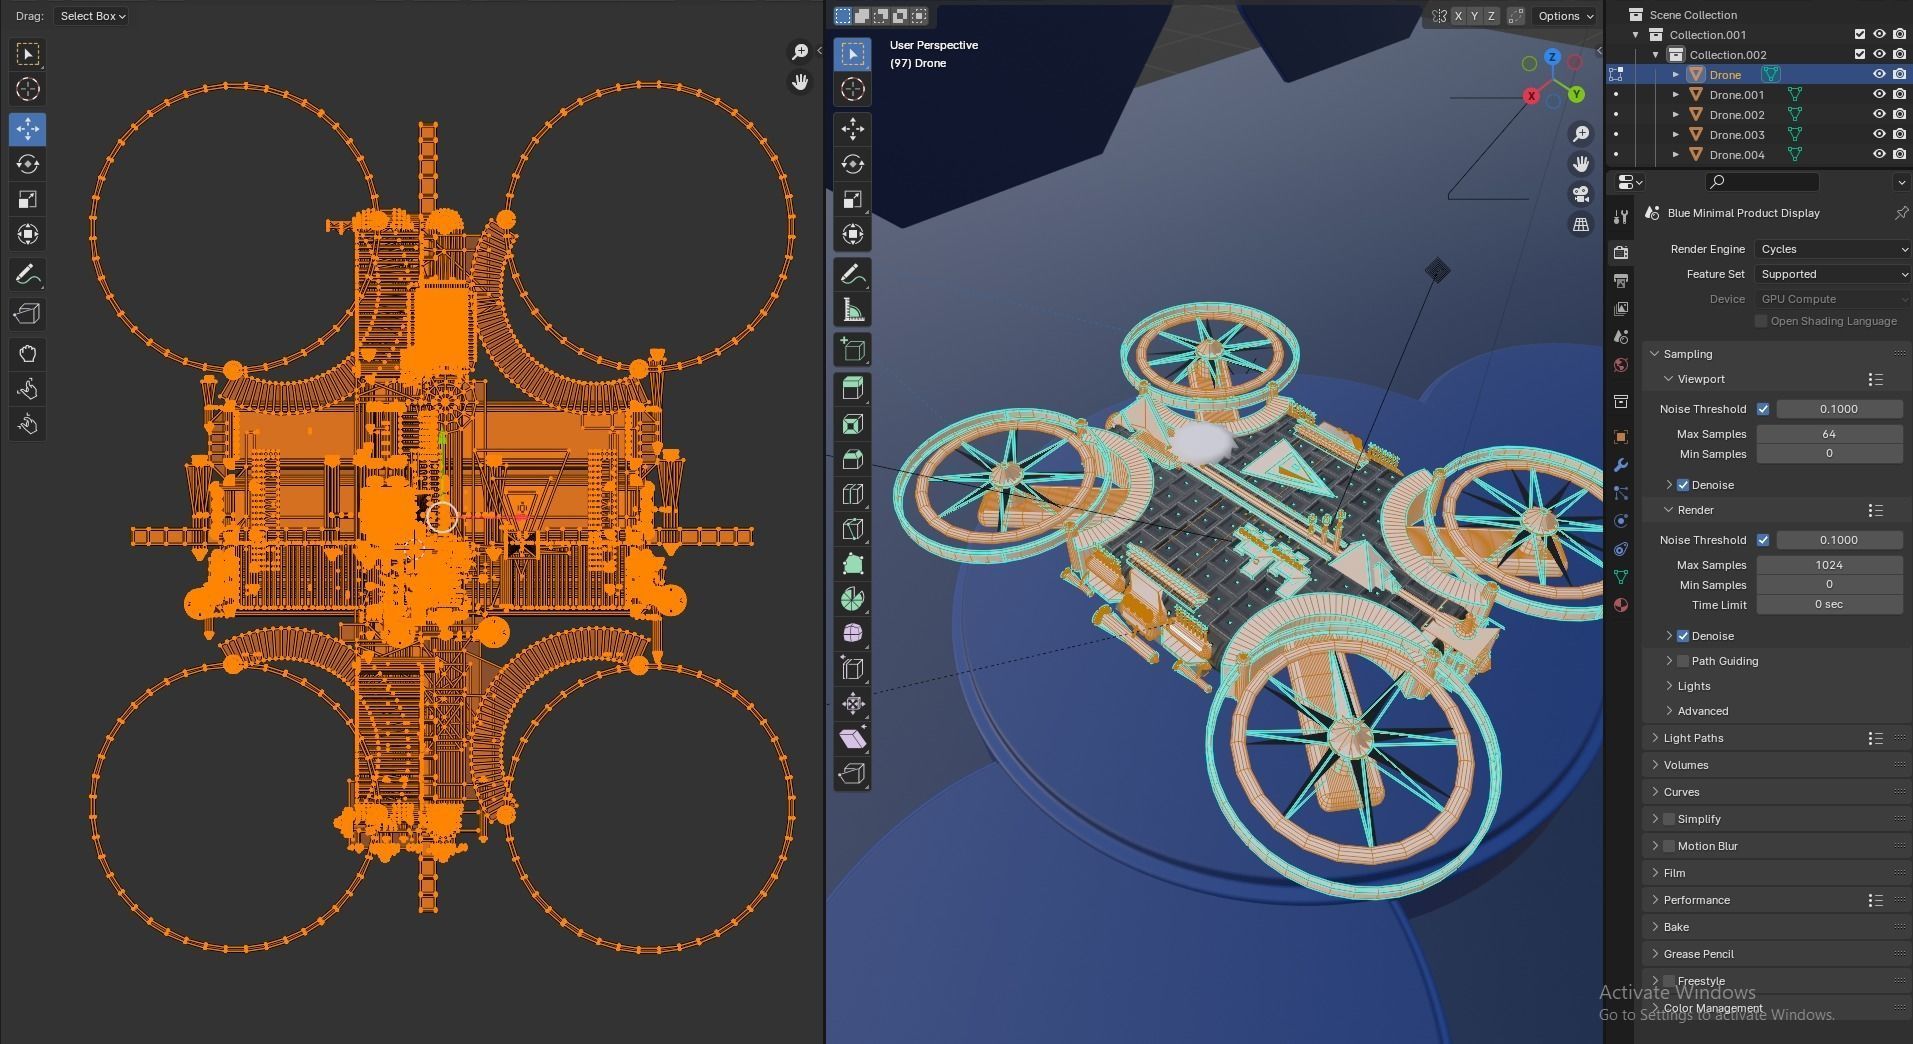This screenshot has height=1044, width=1913.
Task: Activate the Shrink/Fatten tool
Action: click(853, 704)
